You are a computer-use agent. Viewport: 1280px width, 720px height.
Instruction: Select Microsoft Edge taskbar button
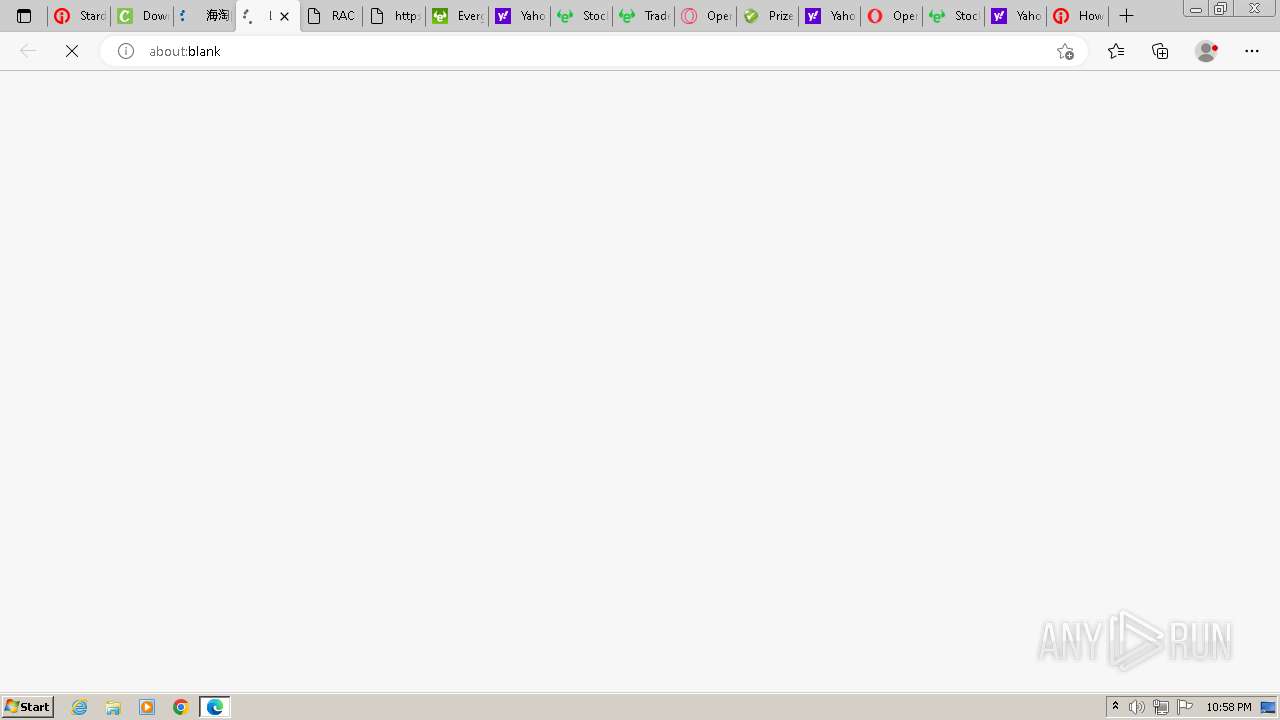pos(215,707)
